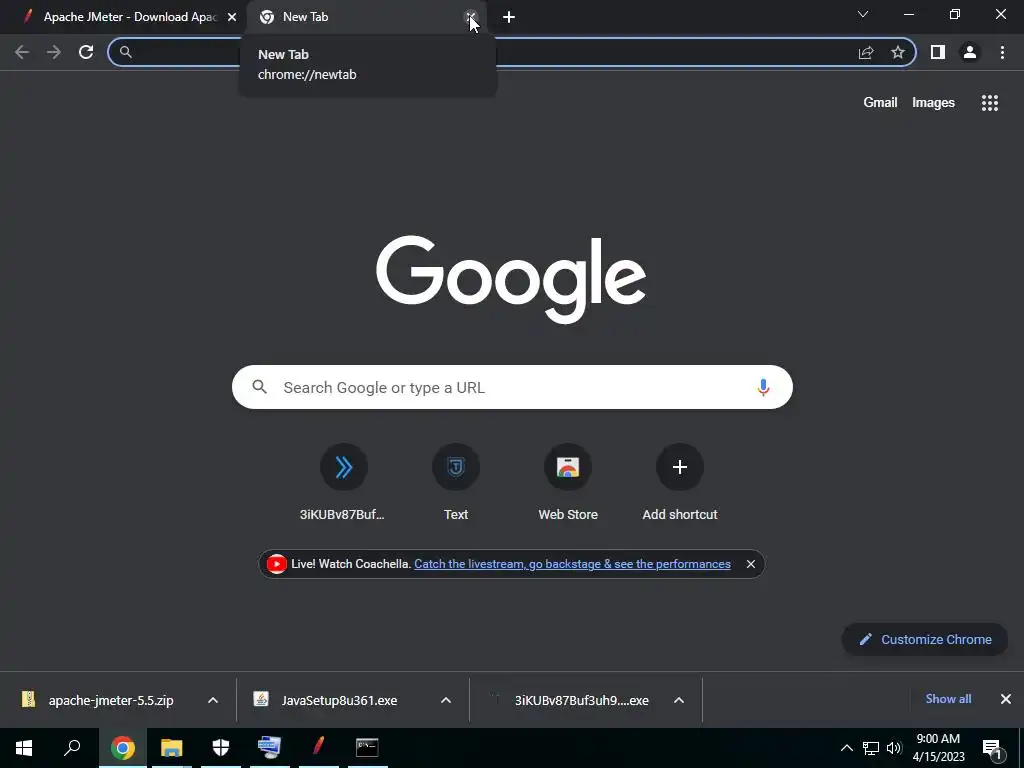The image size is (1024, 768).
Task: Open File Explorer from taskbar
Action: (x=172, y=748)
